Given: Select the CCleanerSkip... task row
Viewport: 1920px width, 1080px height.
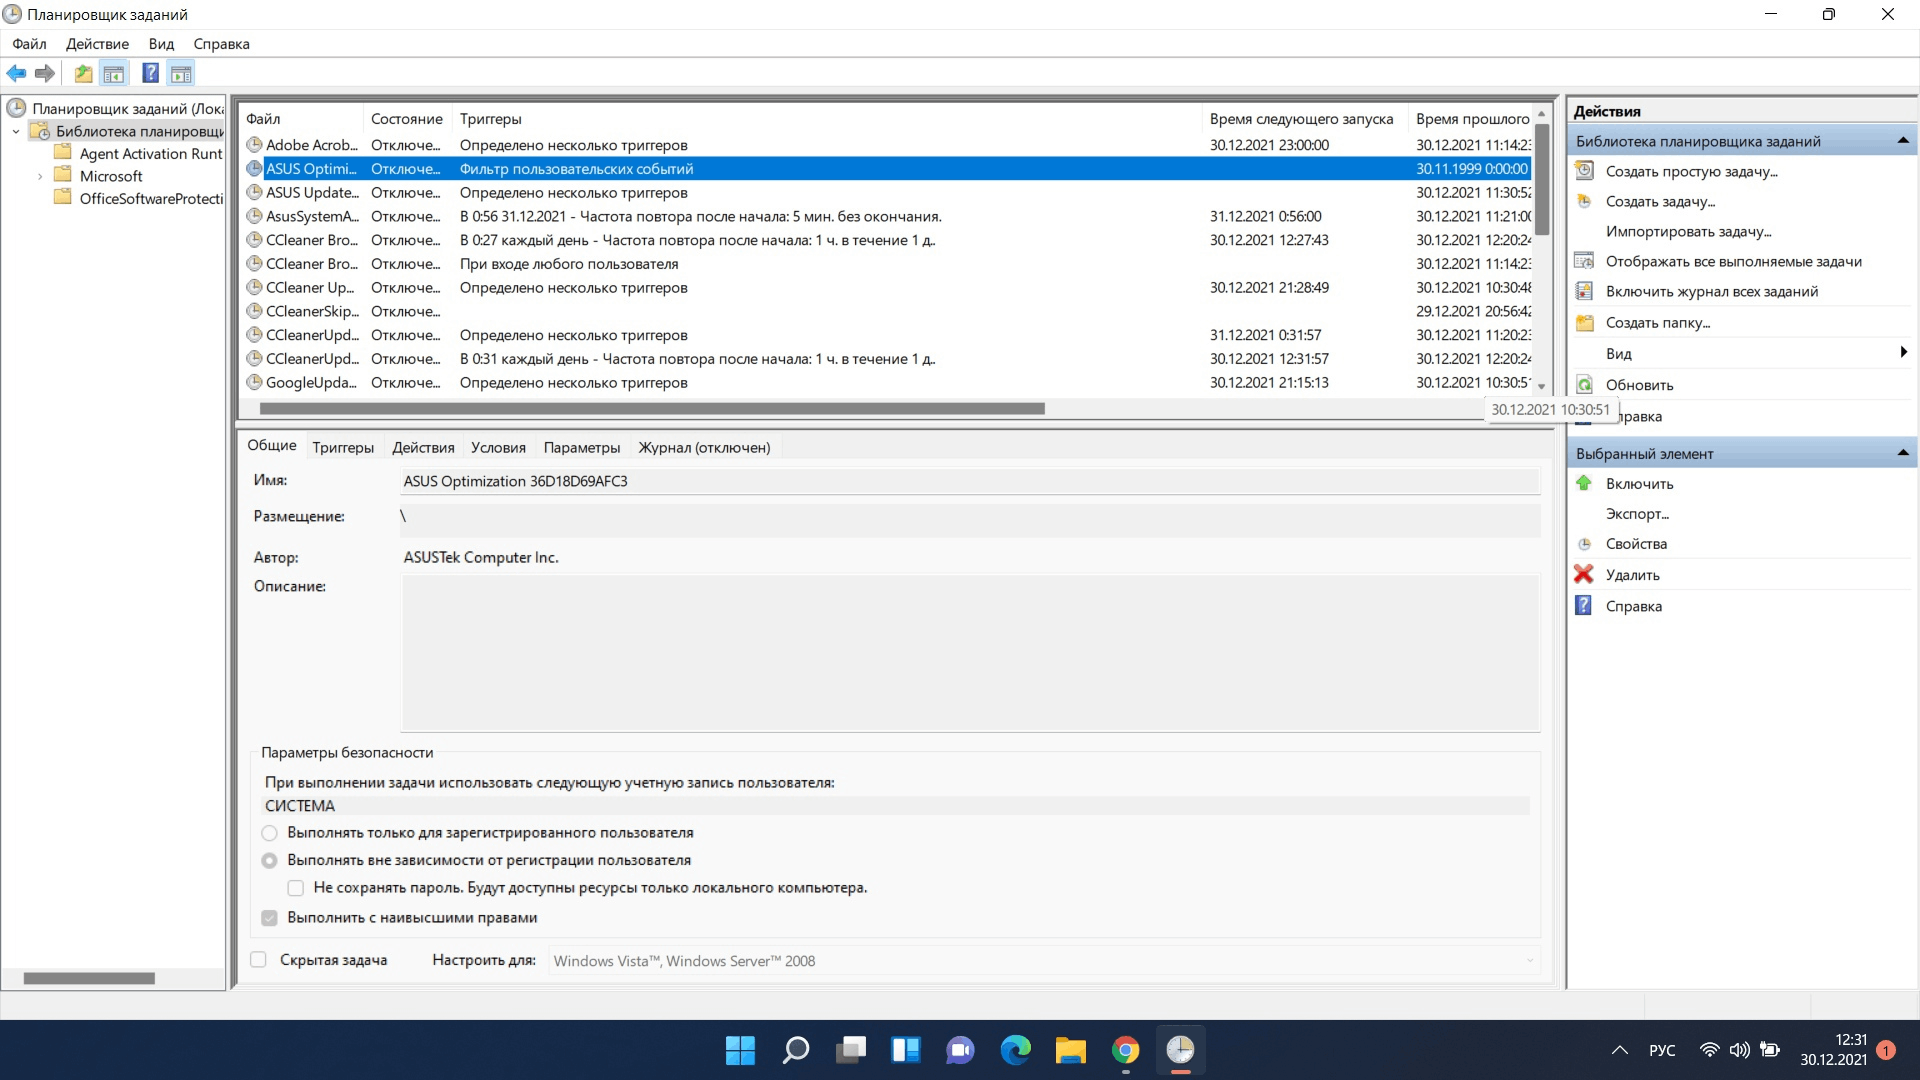Looking at the screenshot, I should 888,311.
